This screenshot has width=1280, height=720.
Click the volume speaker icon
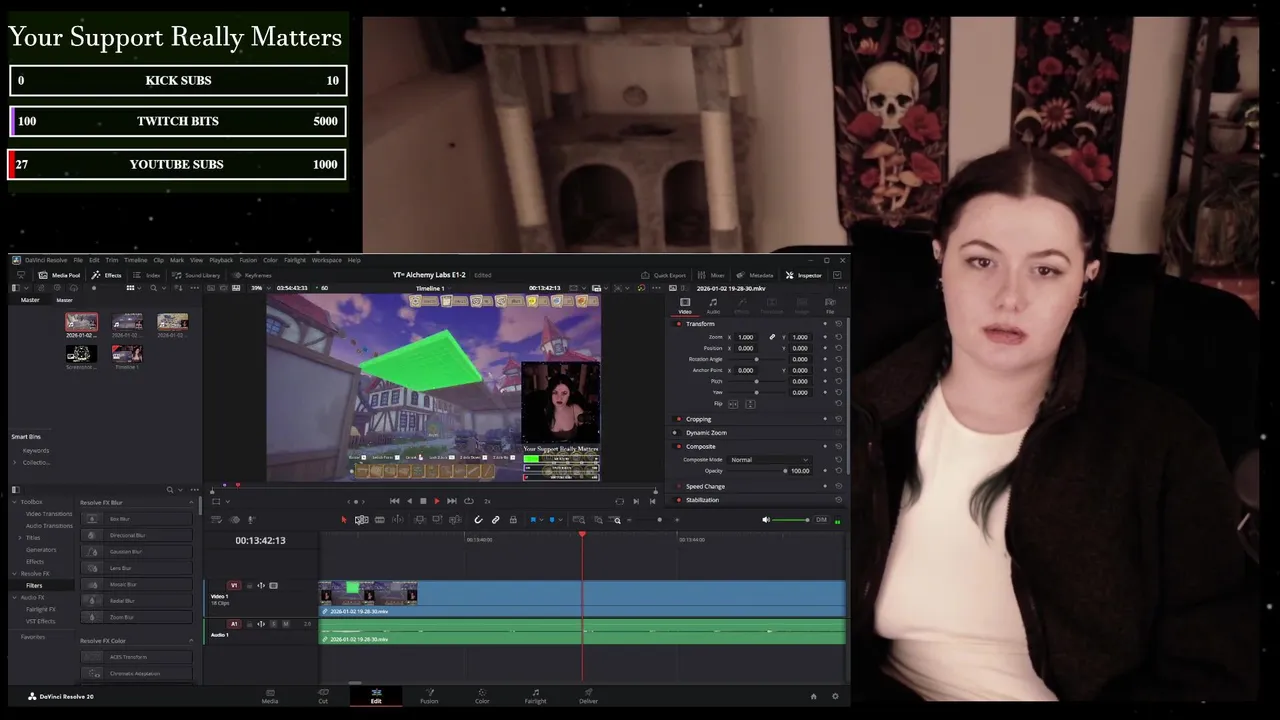coord(766,520)
